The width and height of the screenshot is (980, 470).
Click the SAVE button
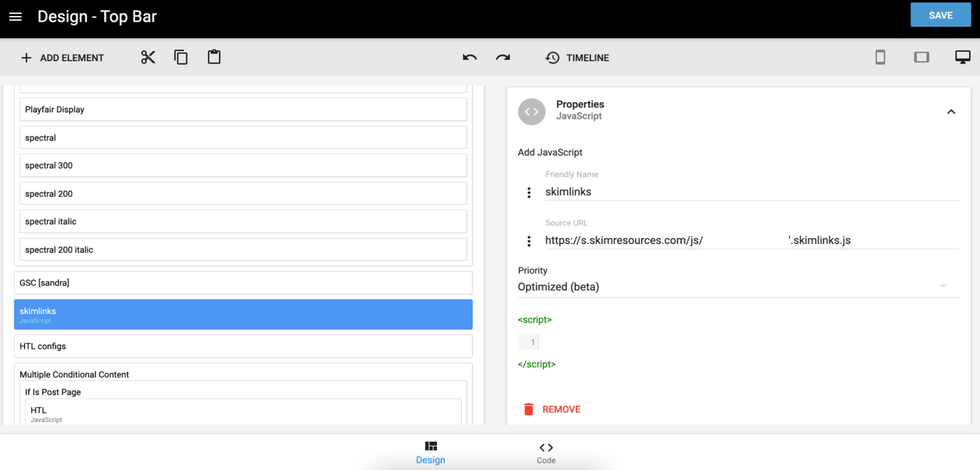940,16
